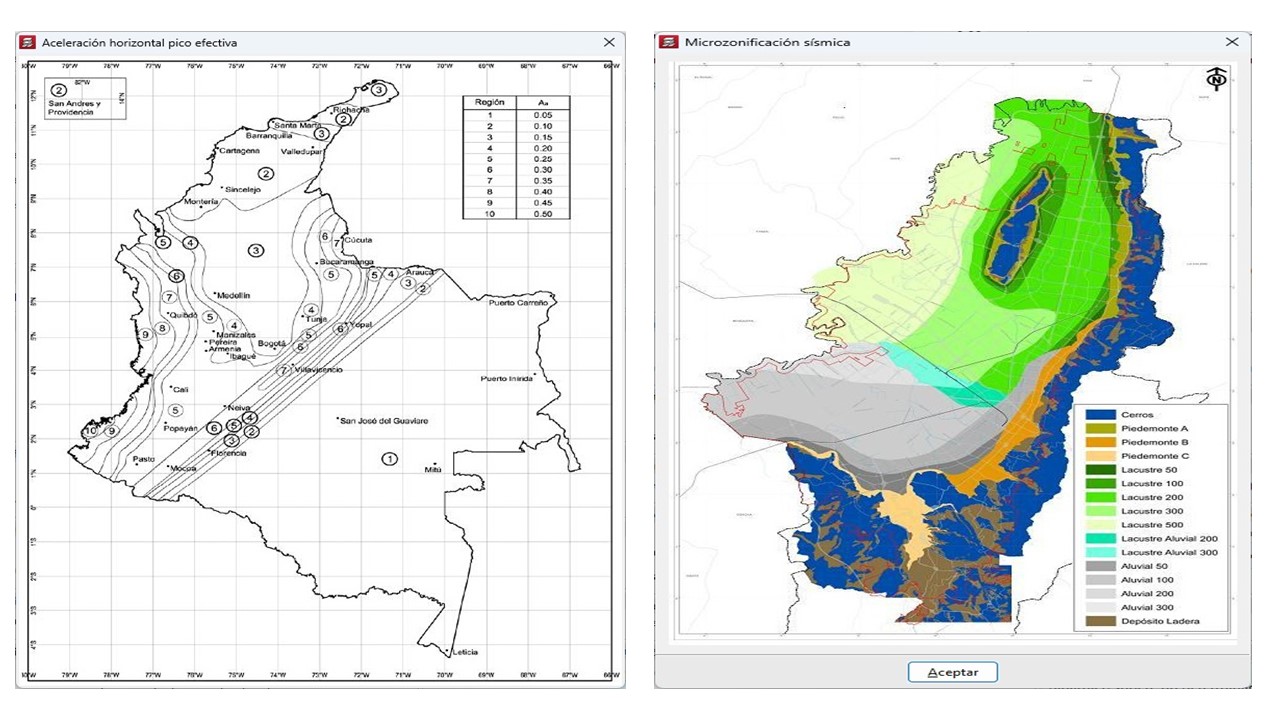The height and width of the screenshot is (720, 1280).
Task: Click the 'Aluvial 100' legend label
Action: click(1146, 580)
